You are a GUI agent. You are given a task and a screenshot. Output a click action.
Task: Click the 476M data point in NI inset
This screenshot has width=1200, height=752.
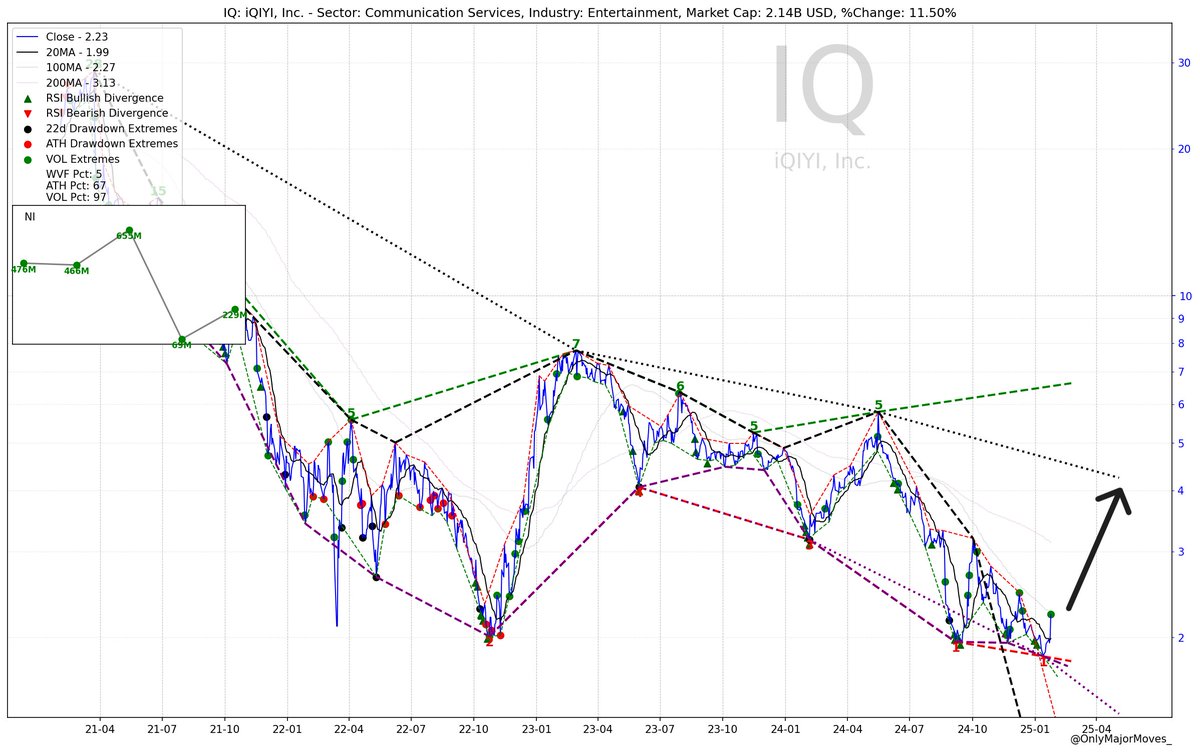click(23, 263)
